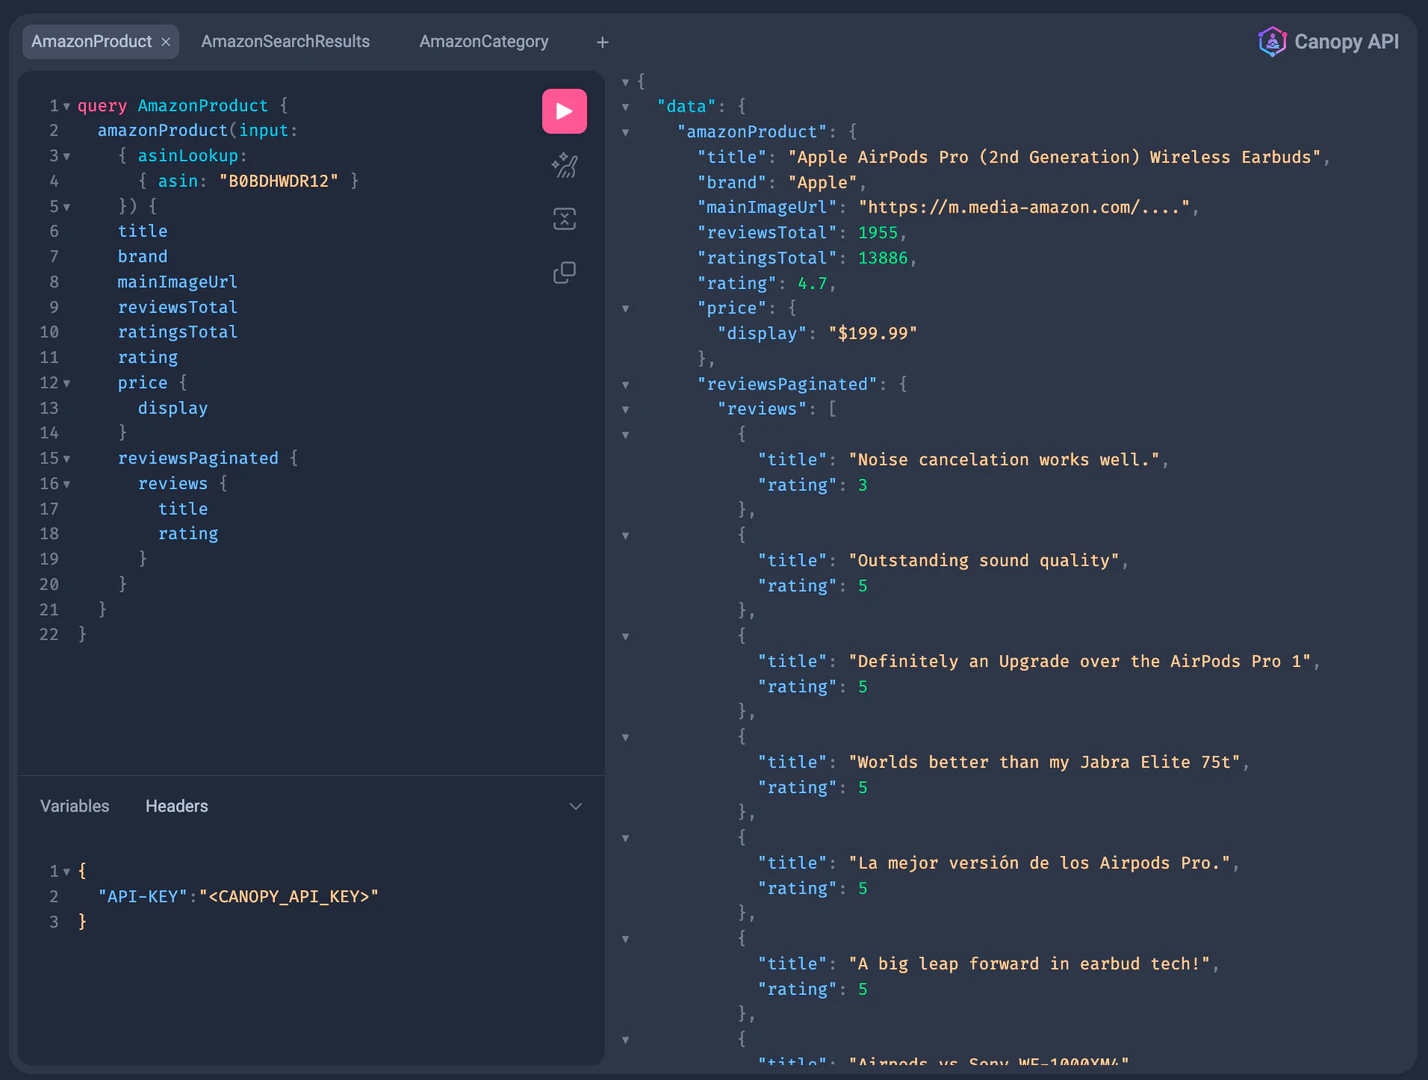Image resolution: width=1428 pixels, height=1080 pixels.
Task: Collapse the price object in the response
Action: 626,309
